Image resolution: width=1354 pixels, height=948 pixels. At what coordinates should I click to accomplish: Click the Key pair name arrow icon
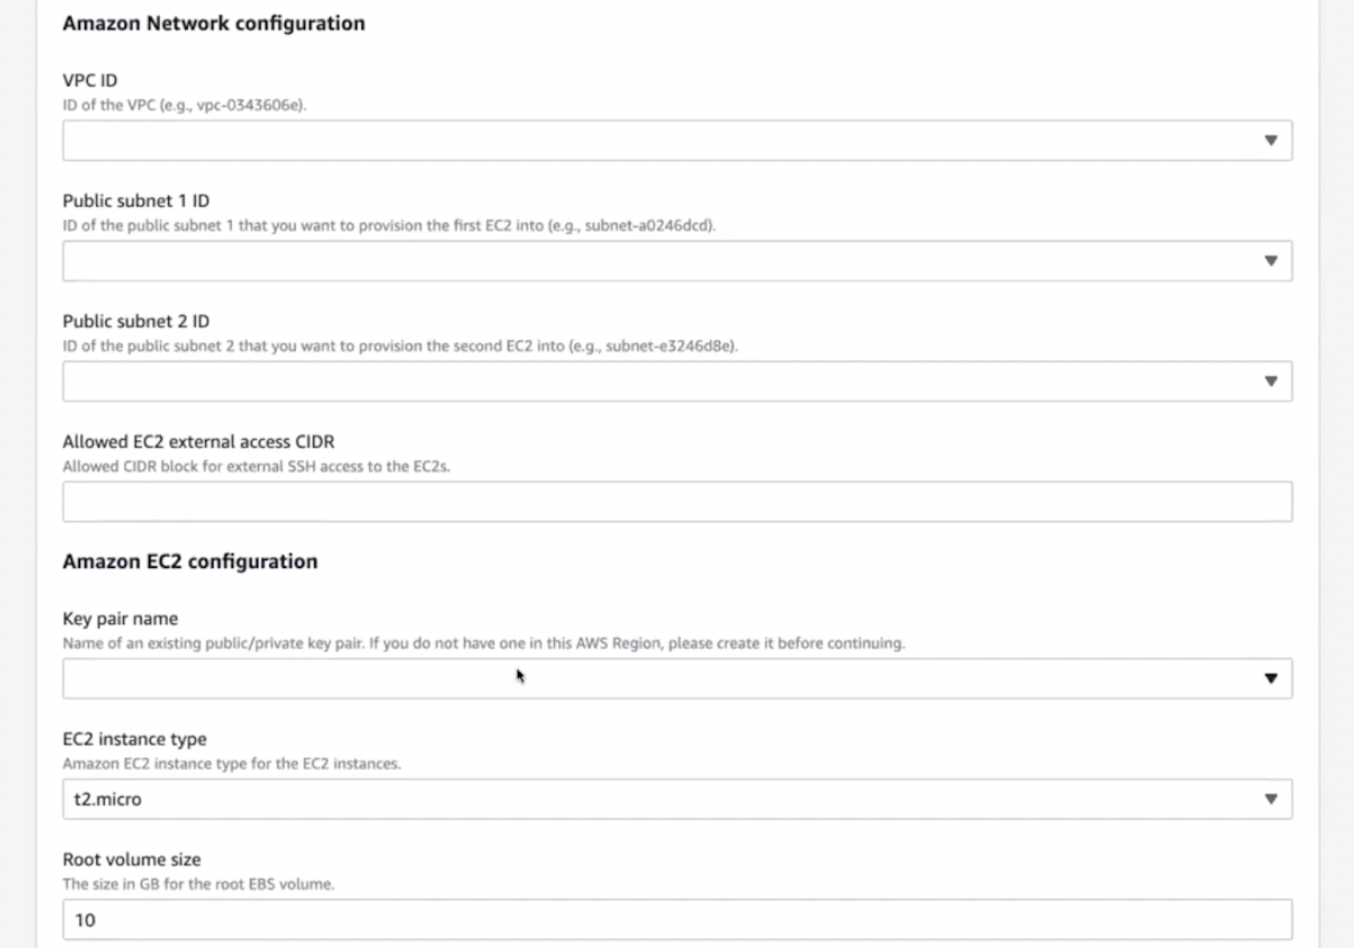[1270, 678]
